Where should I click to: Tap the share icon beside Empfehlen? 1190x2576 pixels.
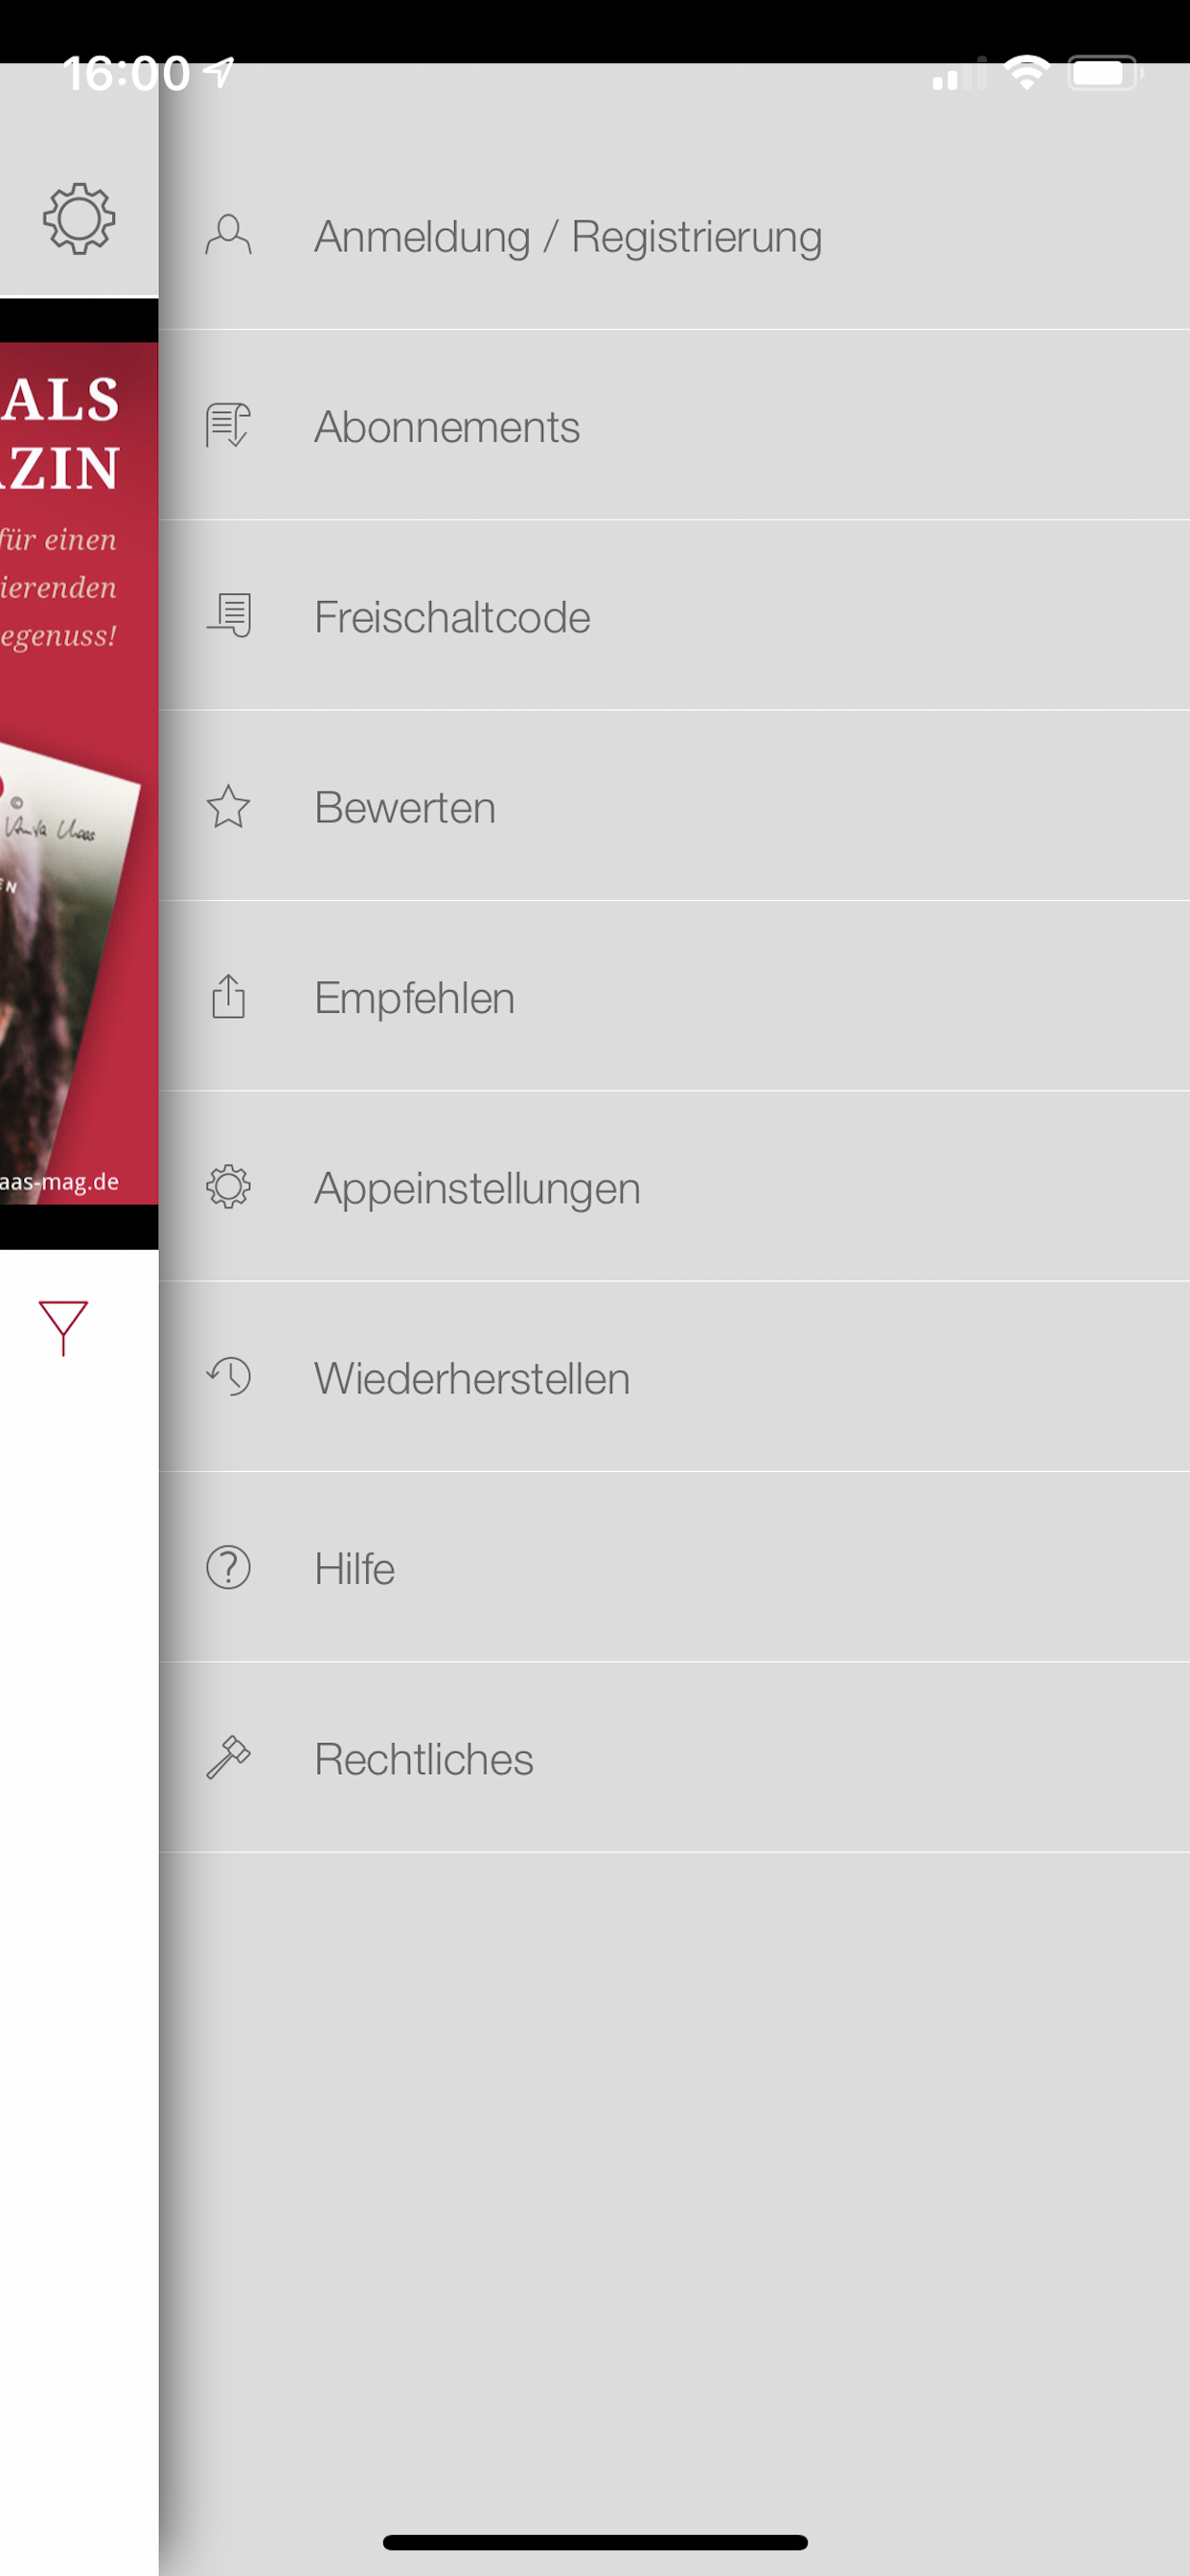(x=228, y=996)
